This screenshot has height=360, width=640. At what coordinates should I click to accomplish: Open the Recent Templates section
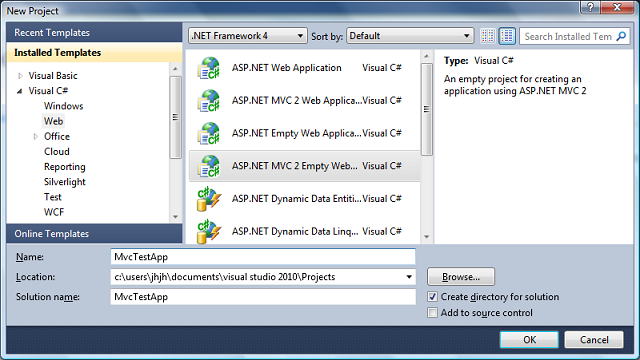pos(94,33)
